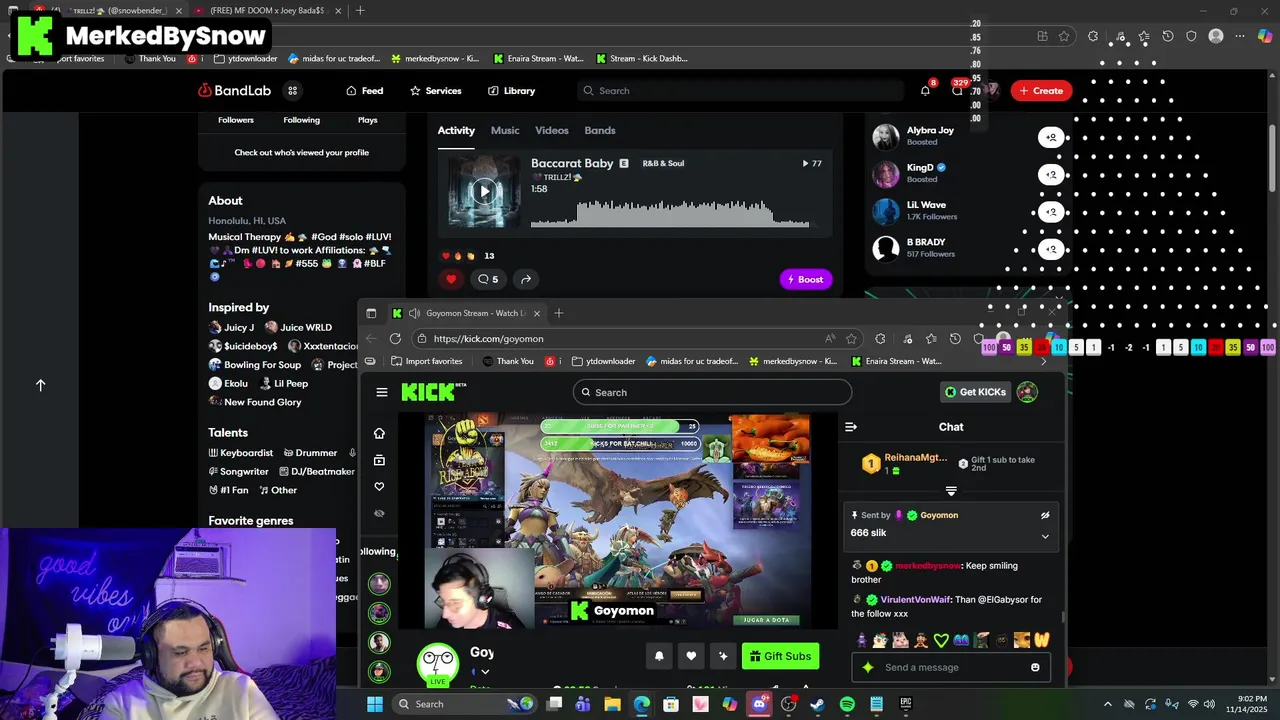Open ytdownloader bookmark in Kick window
Image resolution: width=1280 pixels, height=720 pixels.
tap(602, 361)
